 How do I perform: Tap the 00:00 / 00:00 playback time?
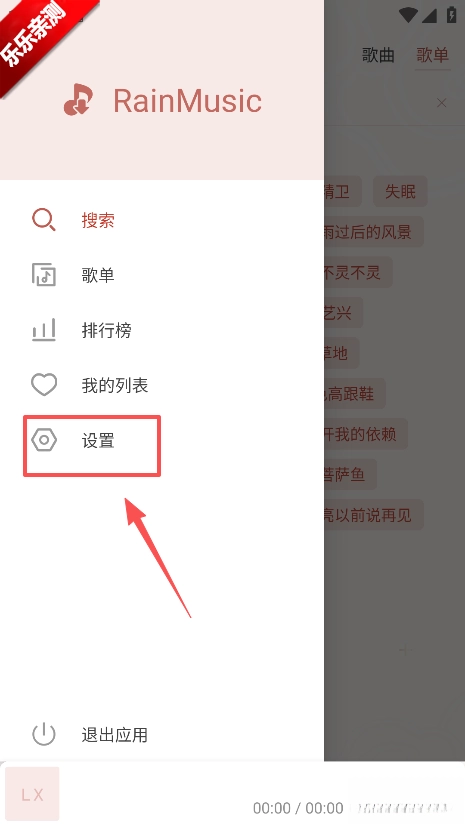298,808
